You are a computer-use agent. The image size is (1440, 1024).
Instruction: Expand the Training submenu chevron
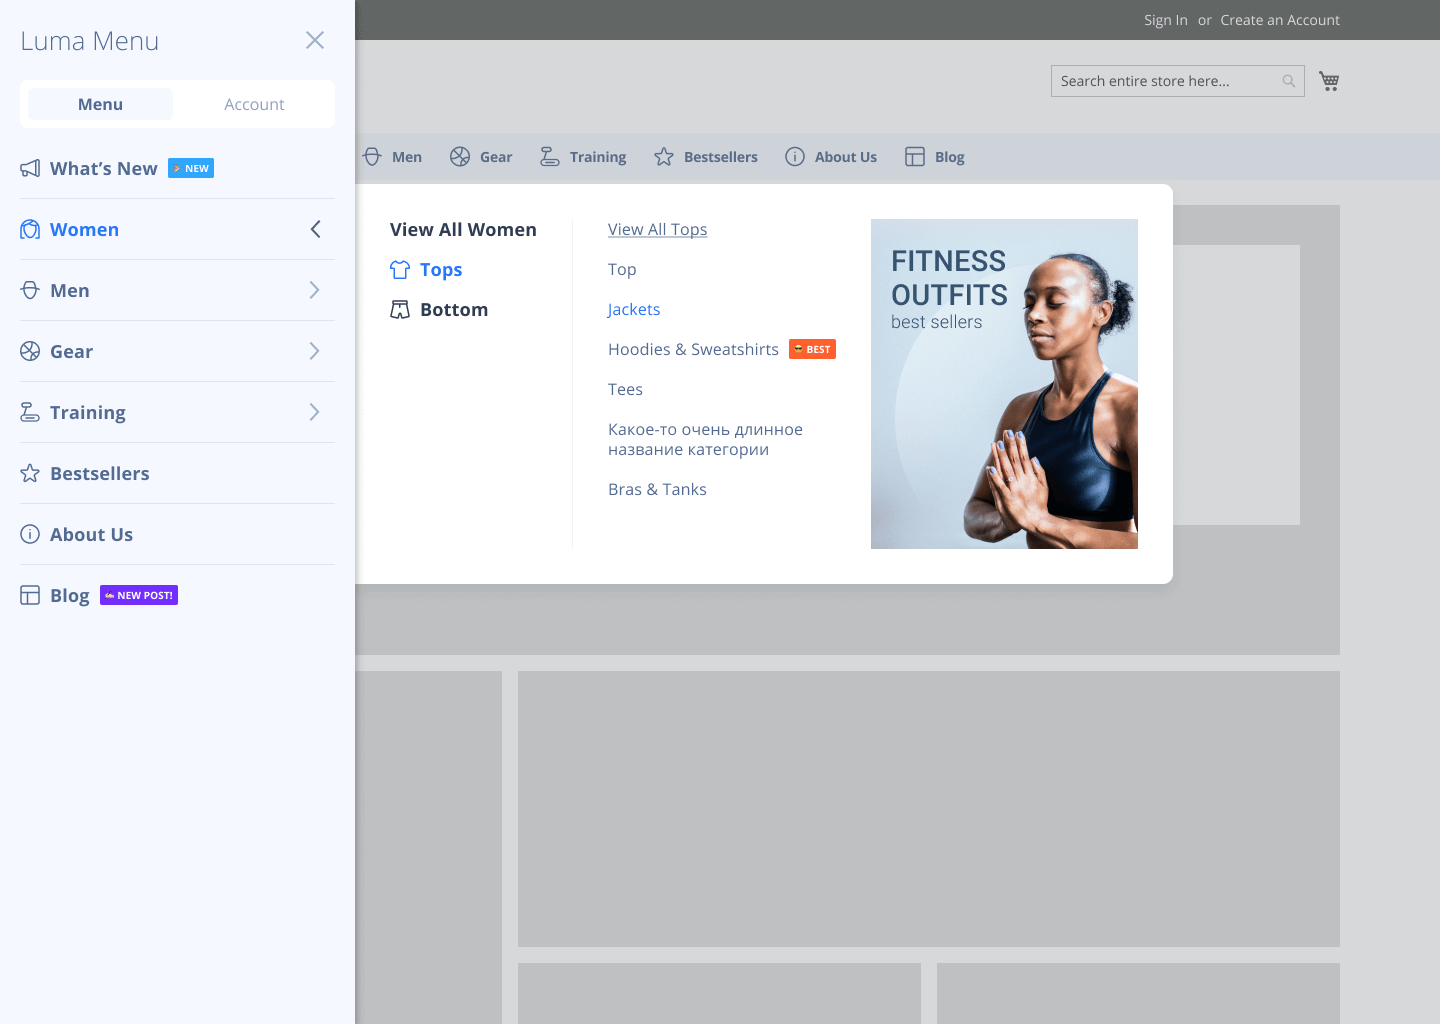(315, 412)
